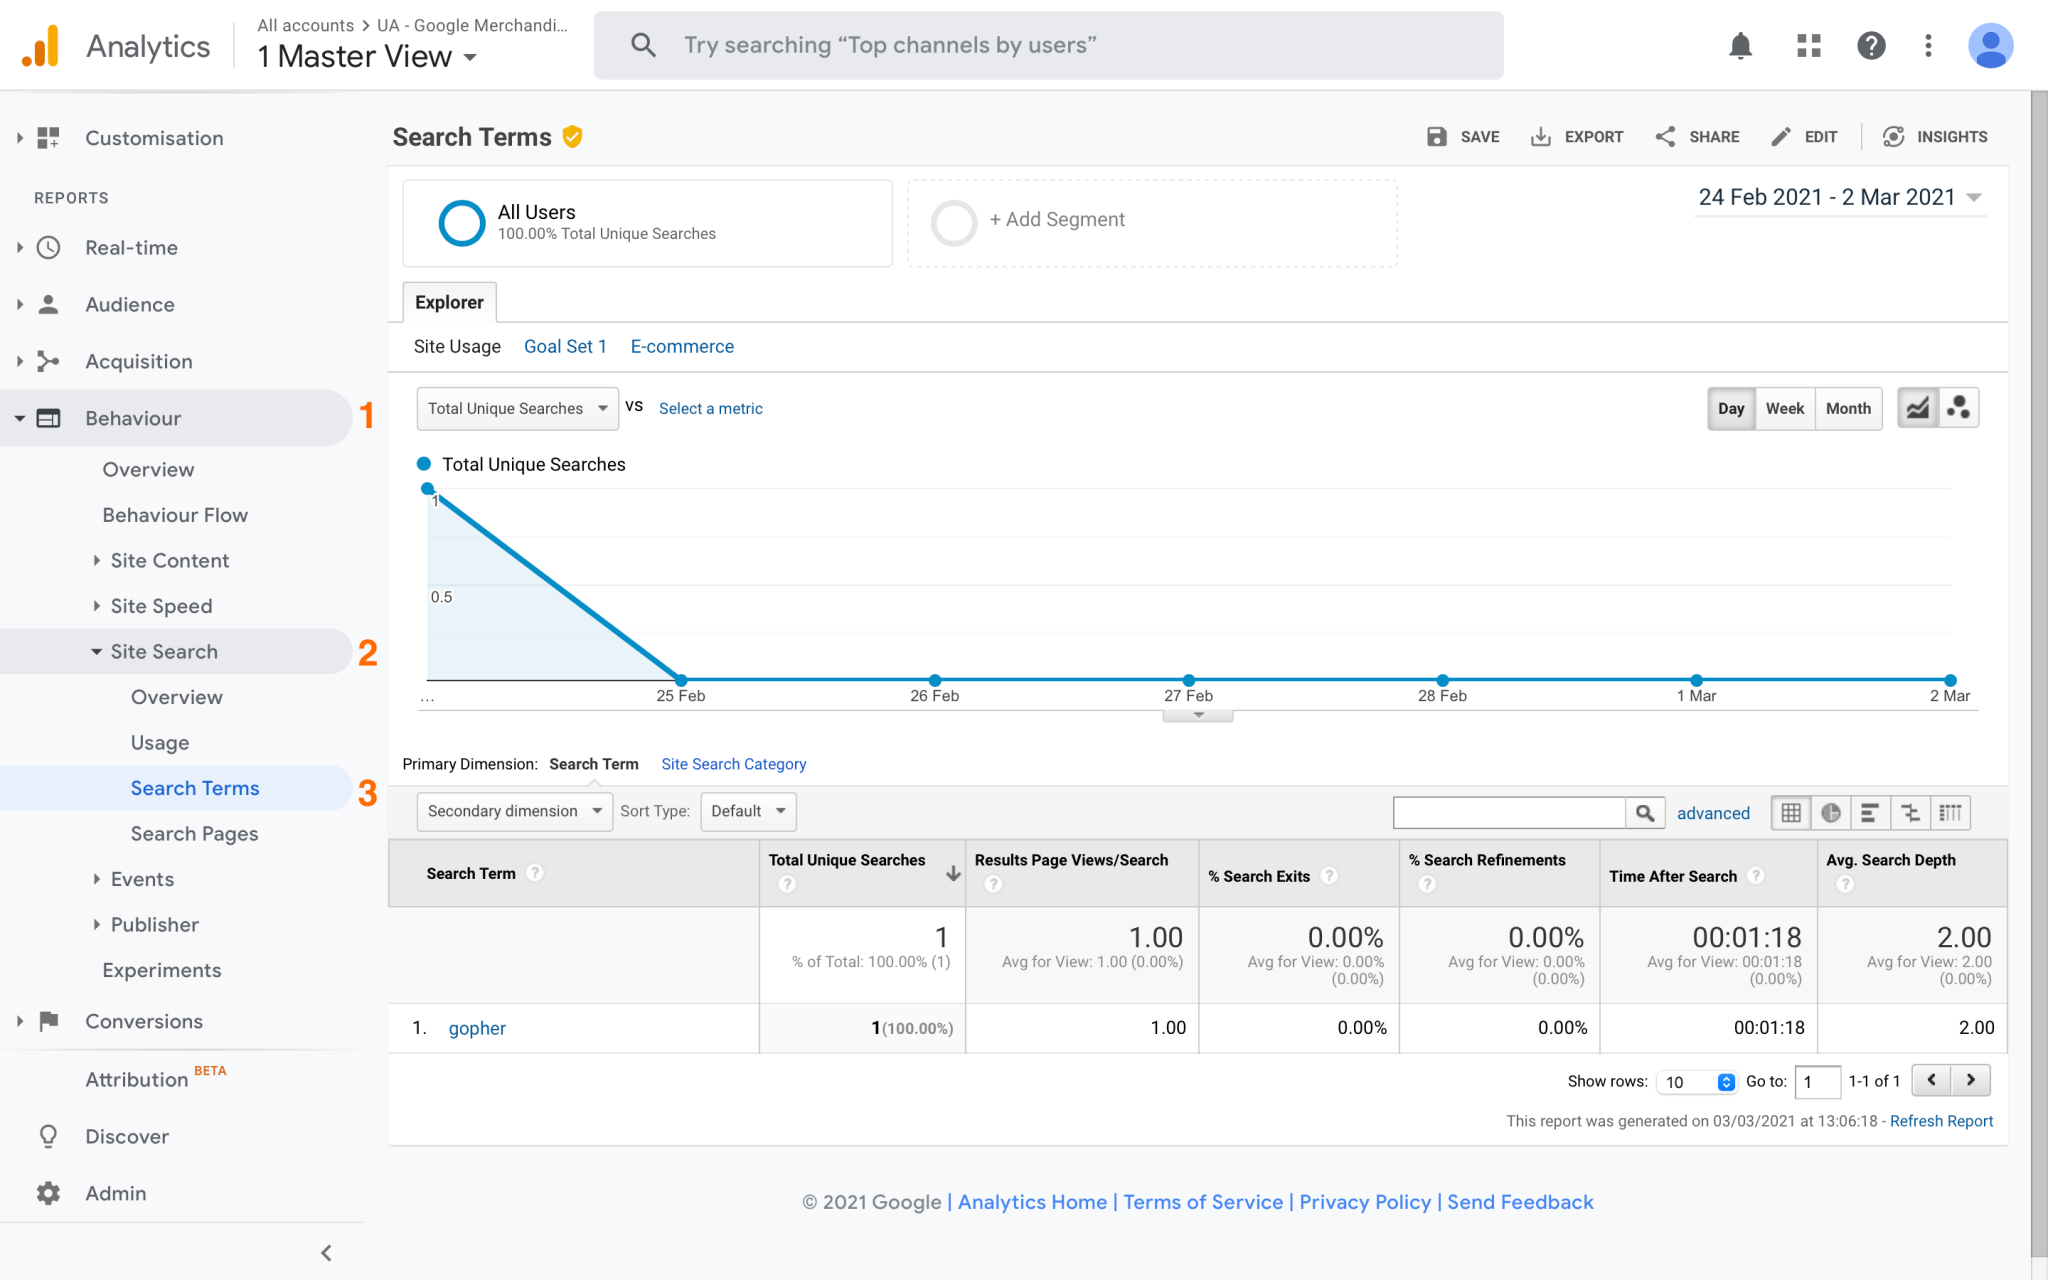The width and height of the screenshot is (2048, 1280).
Task: Click the Notifications bell icon
Action: coord(1740,46)
